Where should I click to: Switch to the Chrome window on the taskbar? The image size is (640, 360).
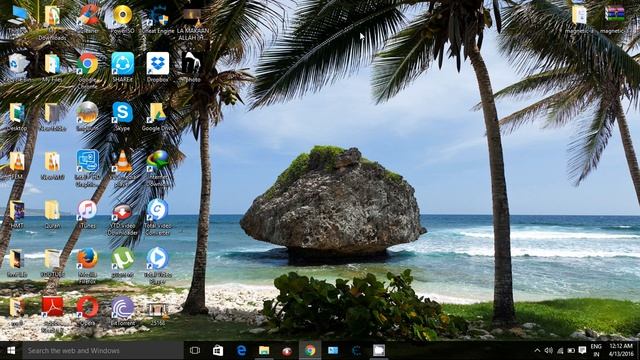pos(310,350)
